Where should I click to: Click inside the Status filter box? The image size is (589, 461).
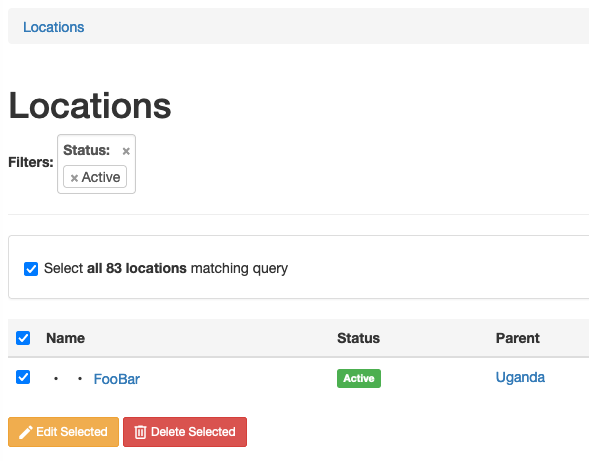pos(97,164)
